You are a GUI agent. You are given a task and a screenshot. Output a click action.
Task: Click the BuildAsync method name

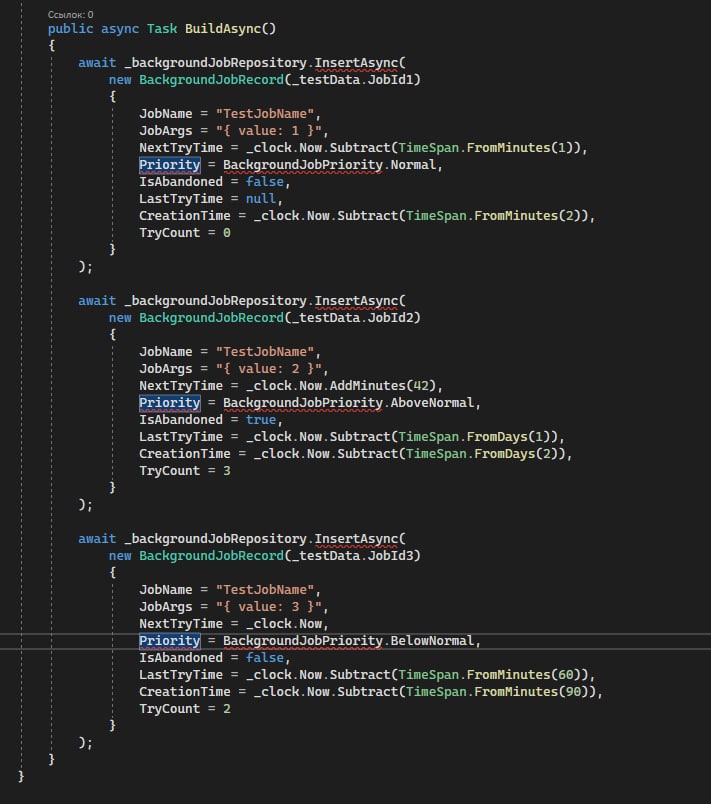(223, 29)
